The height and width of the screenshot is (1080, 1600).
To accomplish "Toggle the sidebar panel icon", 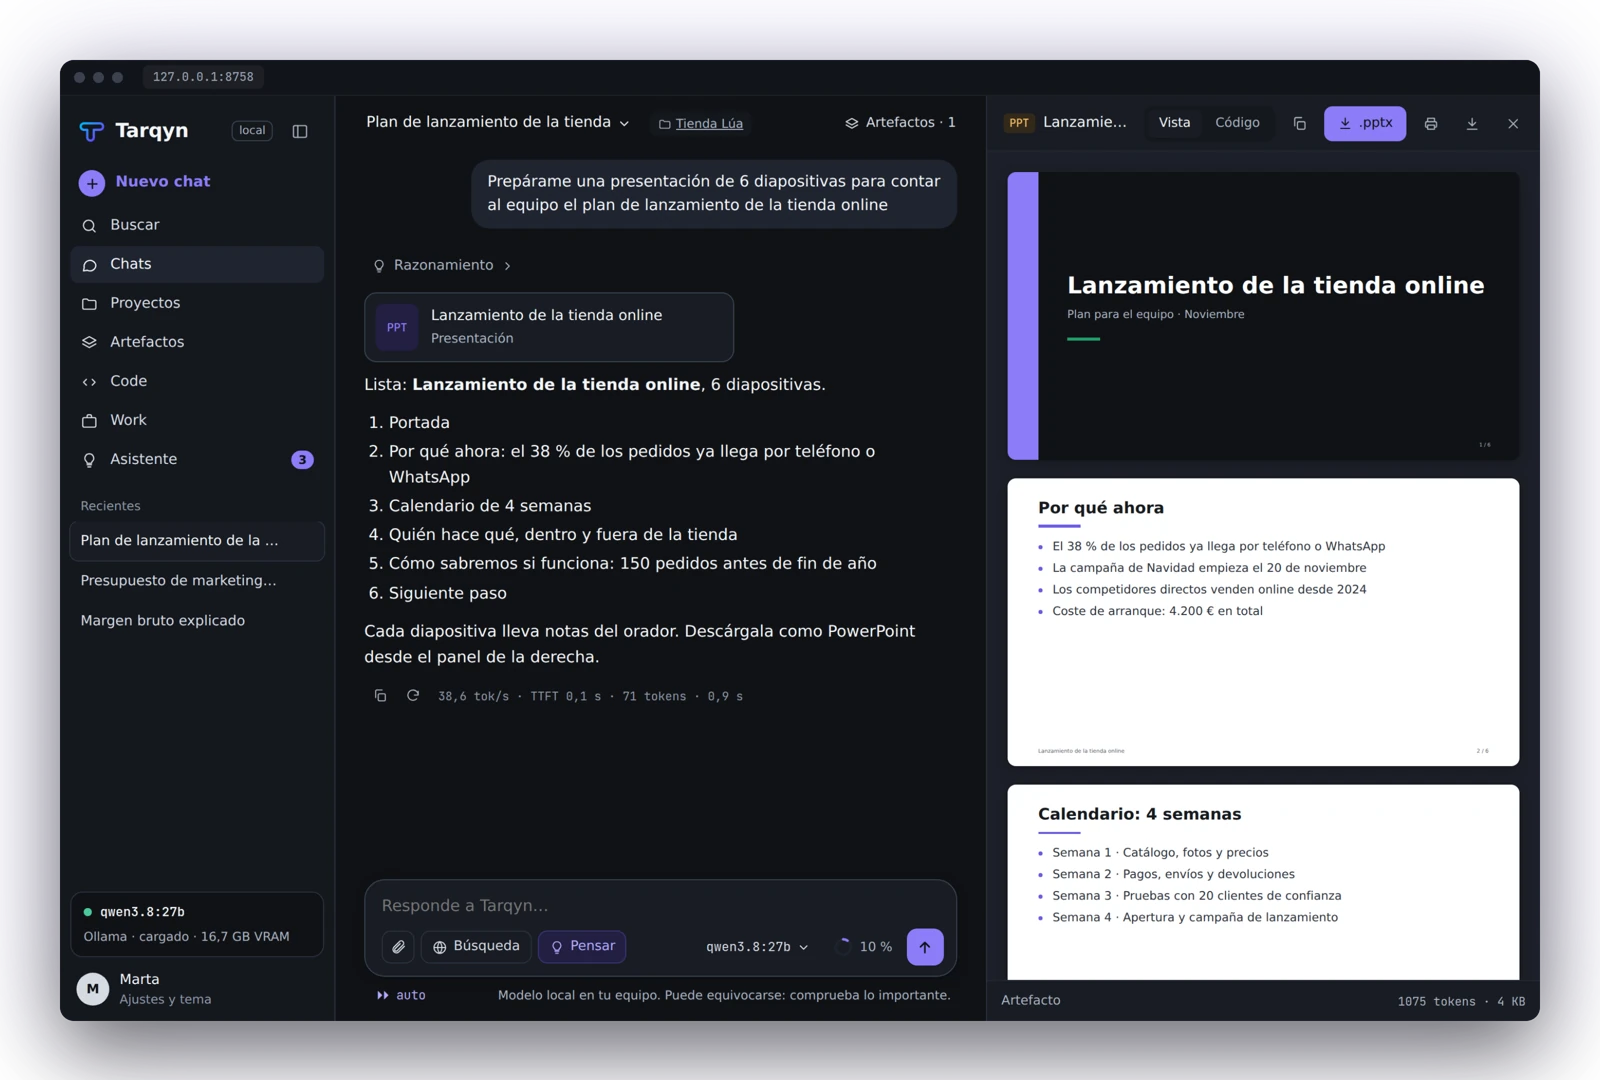I will point(300,131).
